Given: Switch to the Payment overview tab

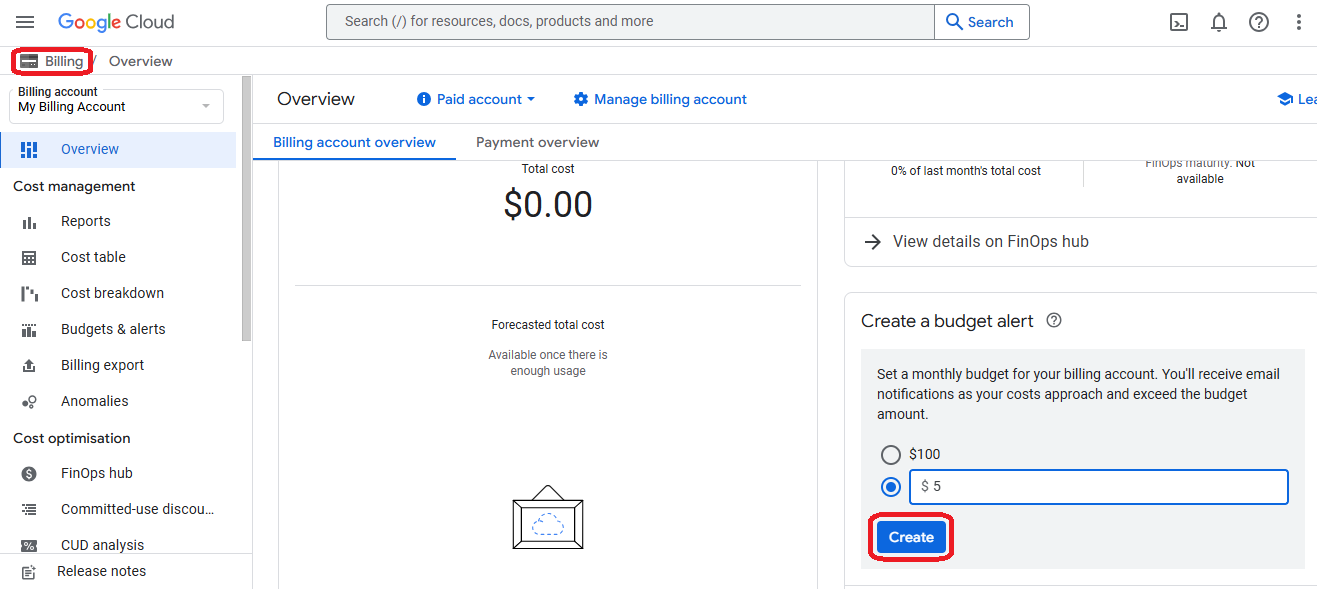Looking at the screenshot, I should point(537,142).
